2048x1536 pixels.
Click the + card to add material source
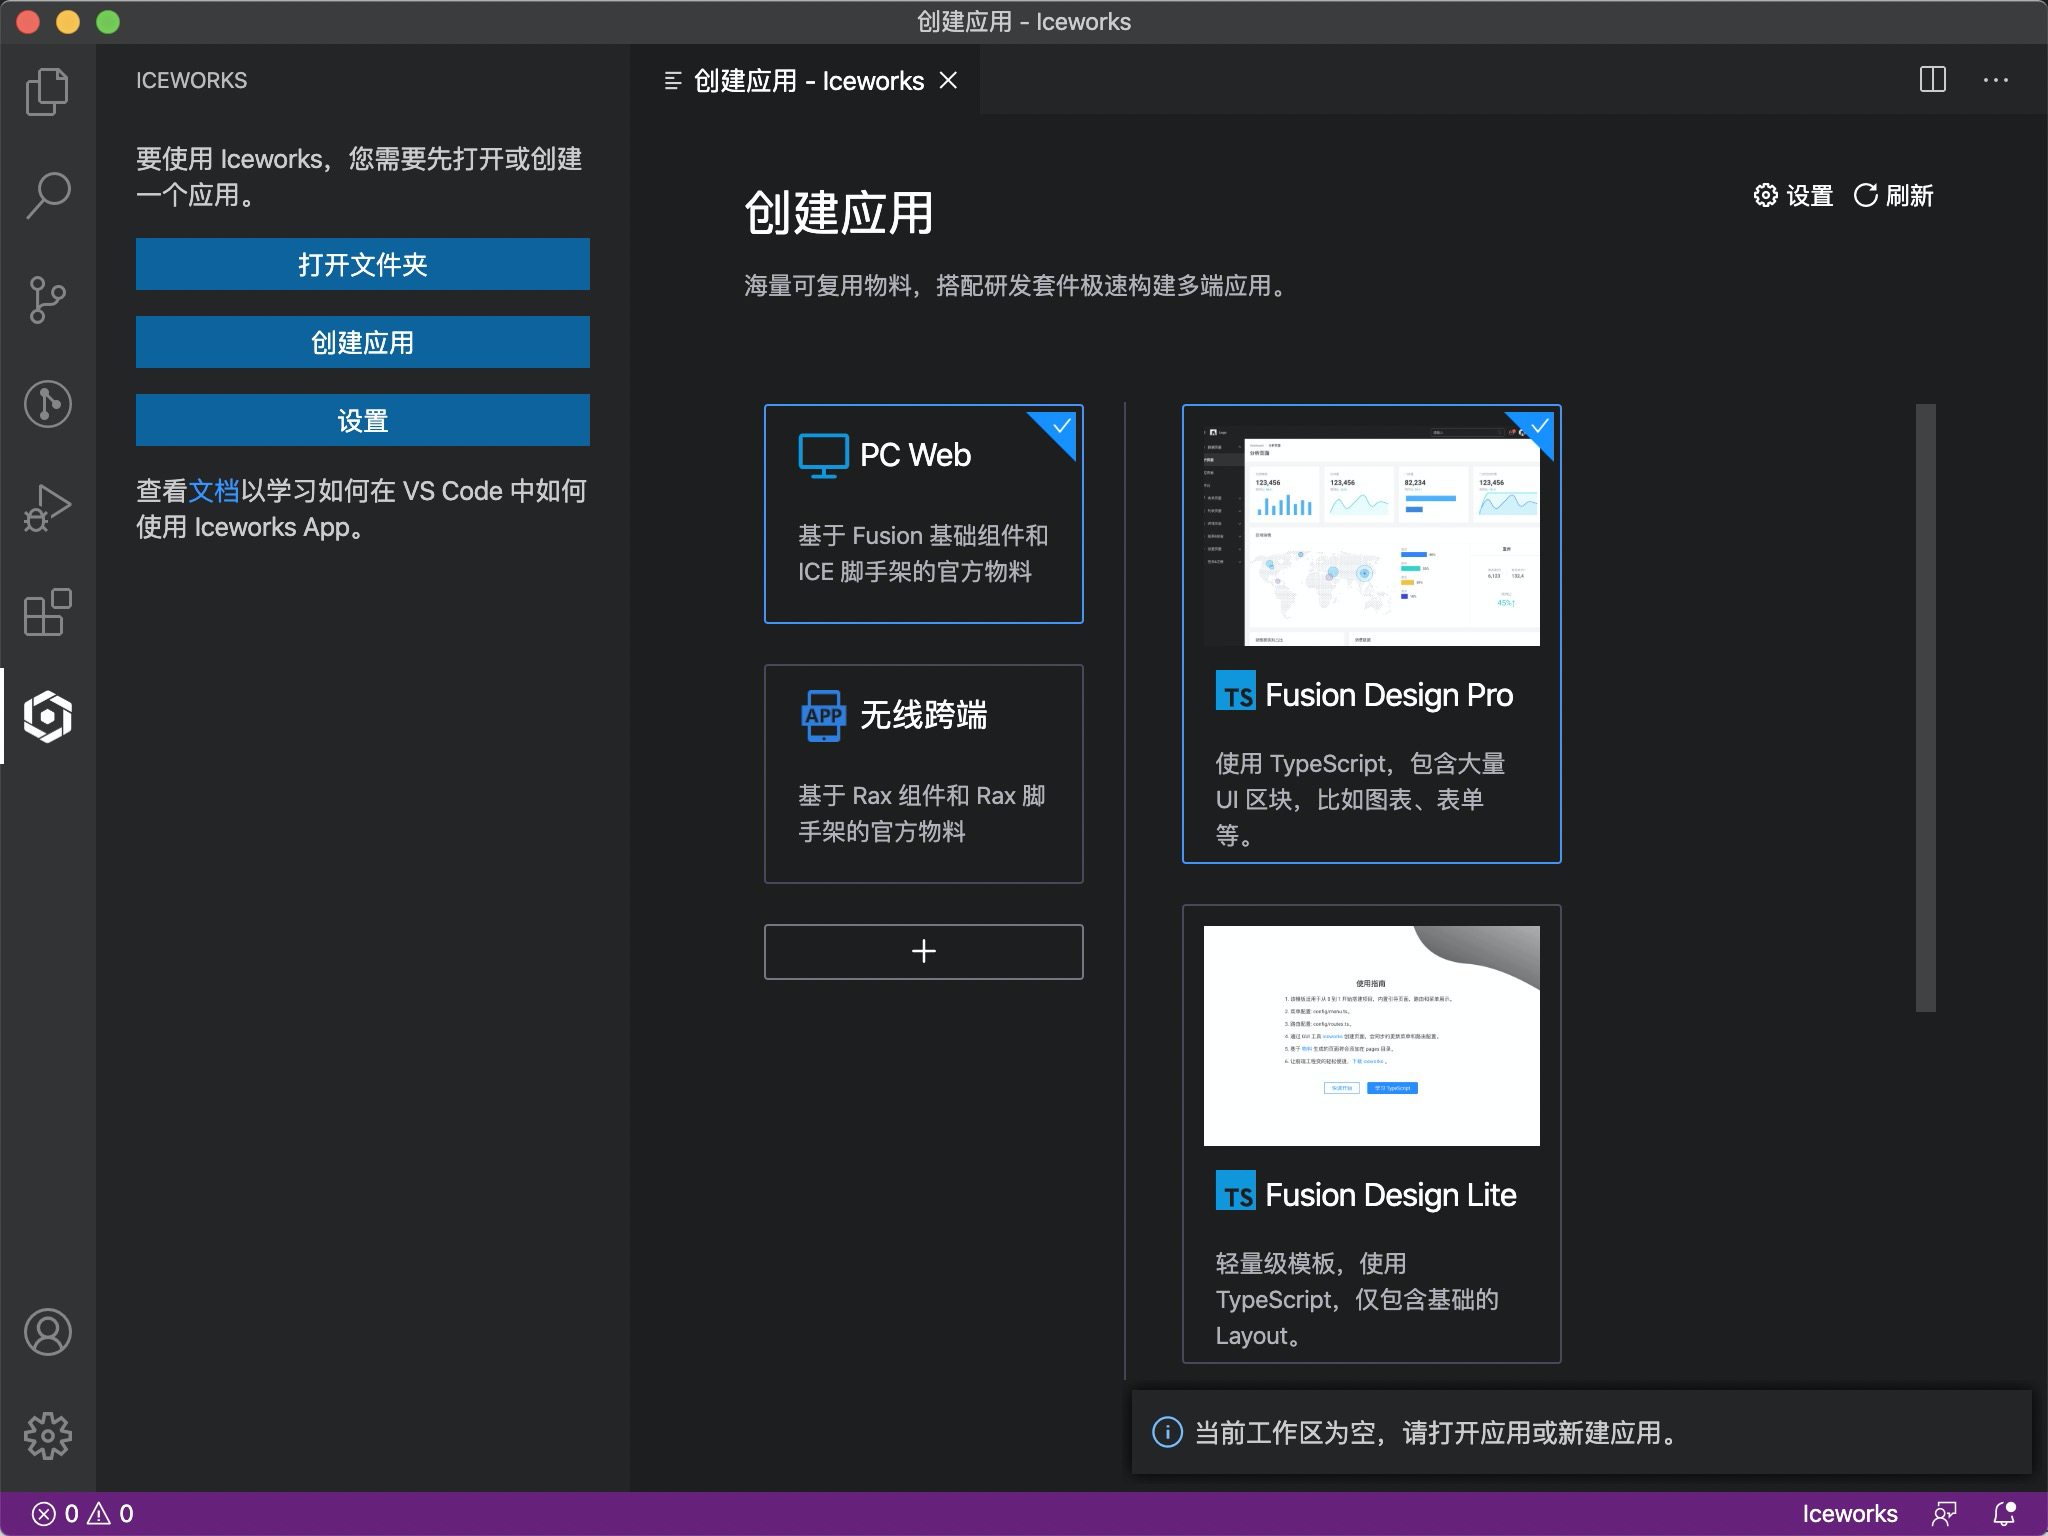pyautogui.click(x=922, y=951)
